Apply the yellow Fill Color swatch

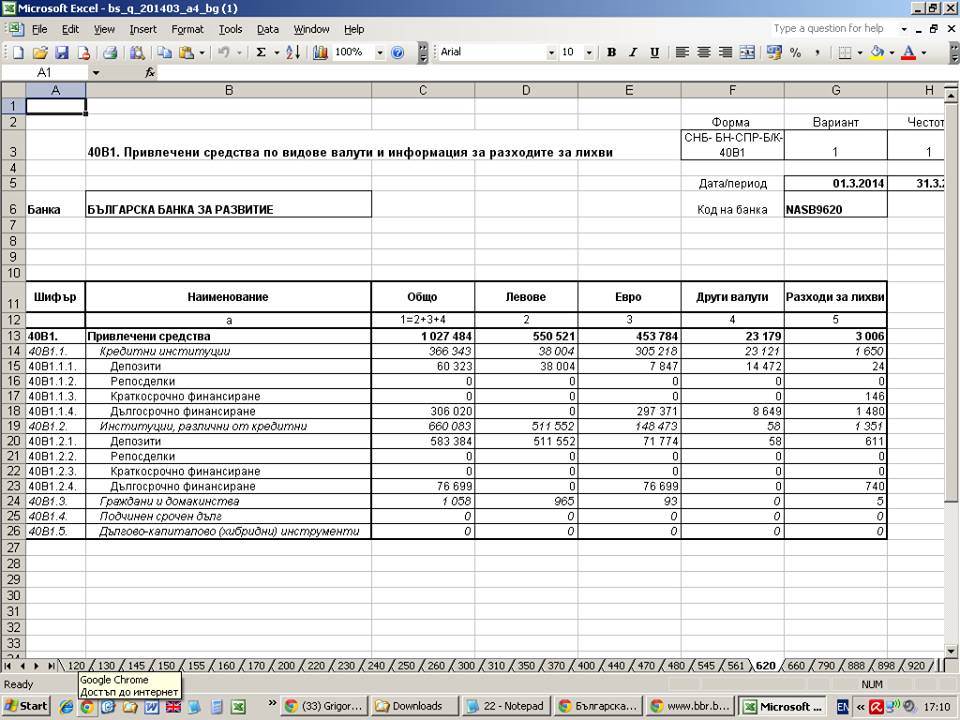[876, 52]
